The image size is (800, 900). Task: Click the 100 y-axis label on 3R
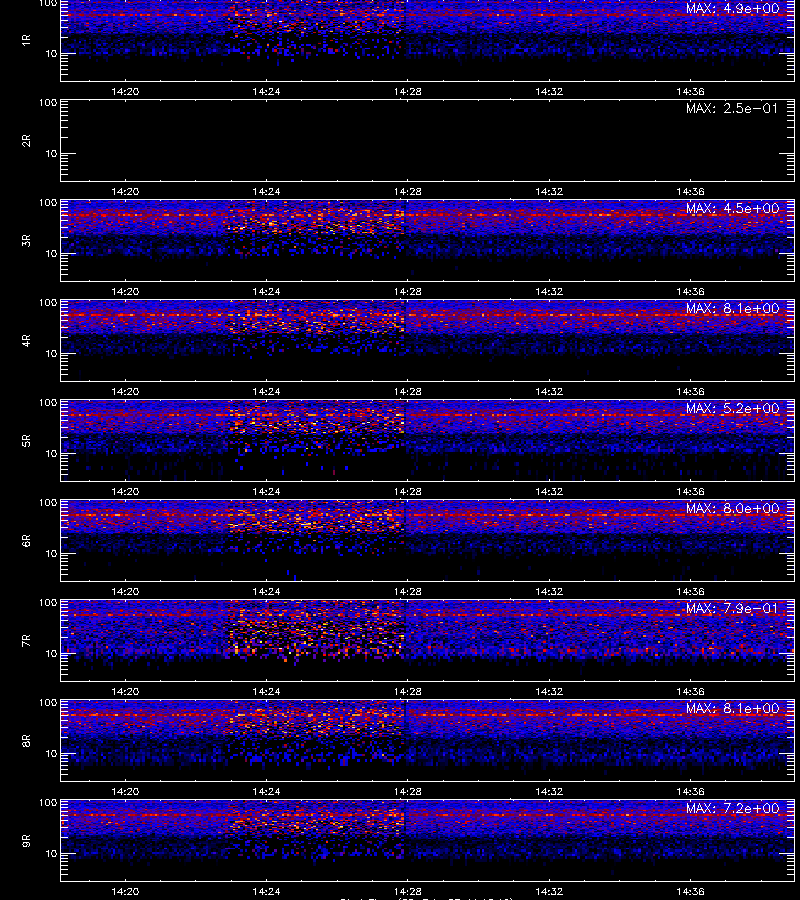coord(48,203)
